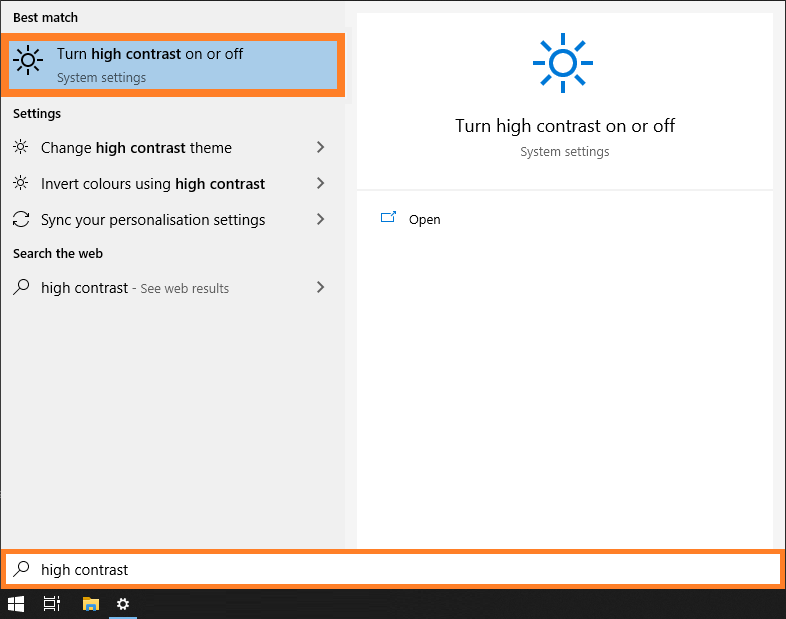The height and width of the screenshot is (619, 786).
Task: Open Task View from the taskbar
Action: tap(52, 604)
